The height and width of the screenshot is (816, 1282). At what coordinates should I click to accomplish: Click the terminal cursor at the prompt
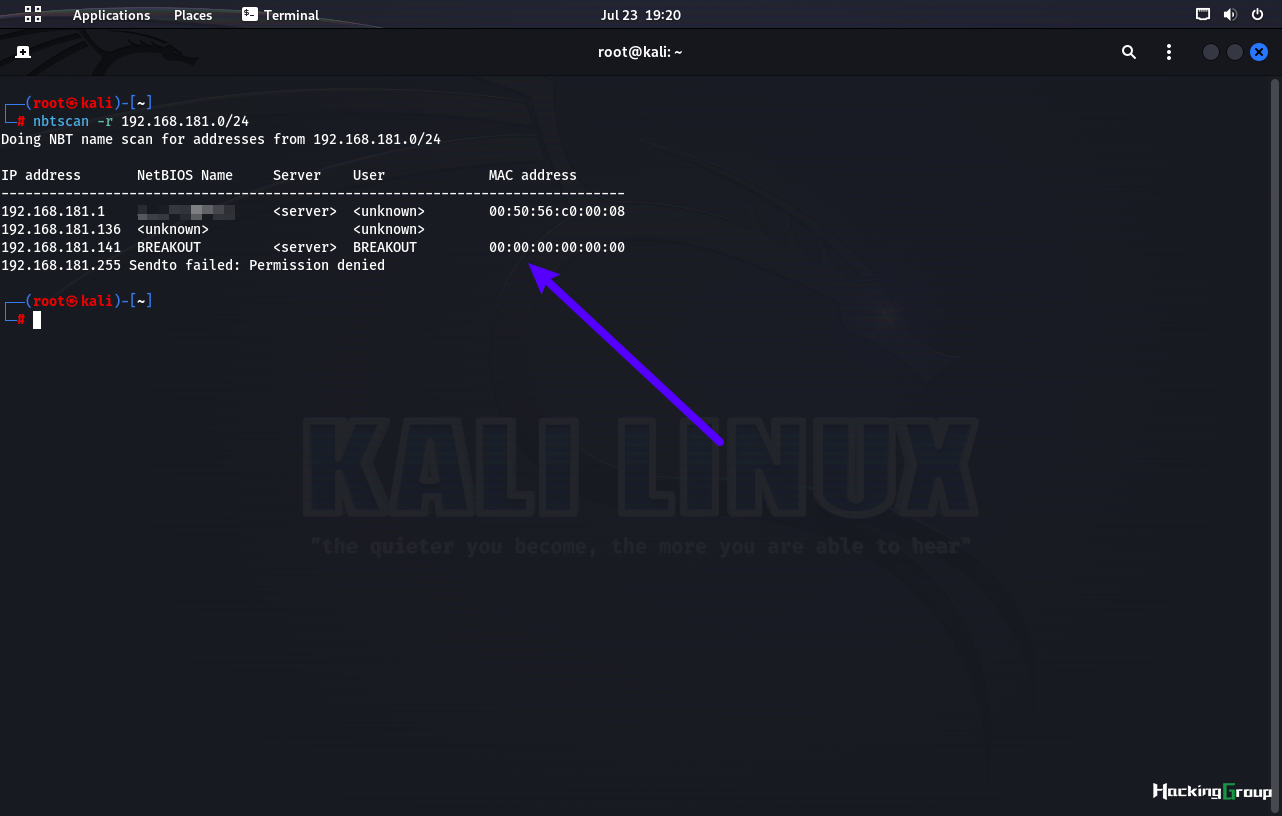37,320
